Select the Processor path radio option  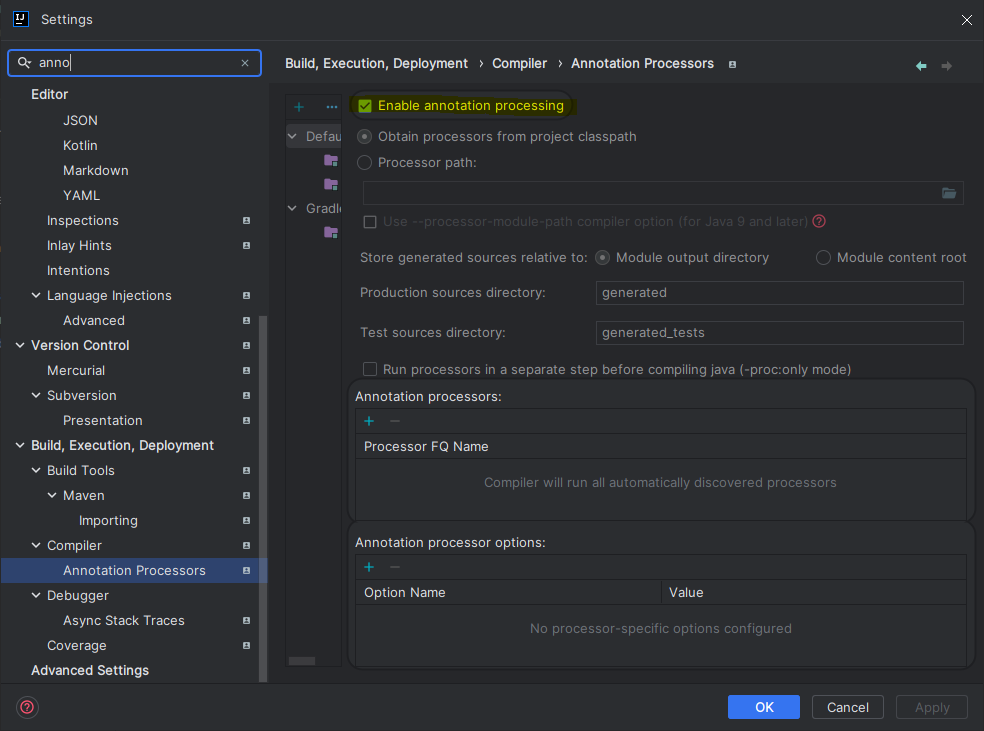(x=364, y=163)
